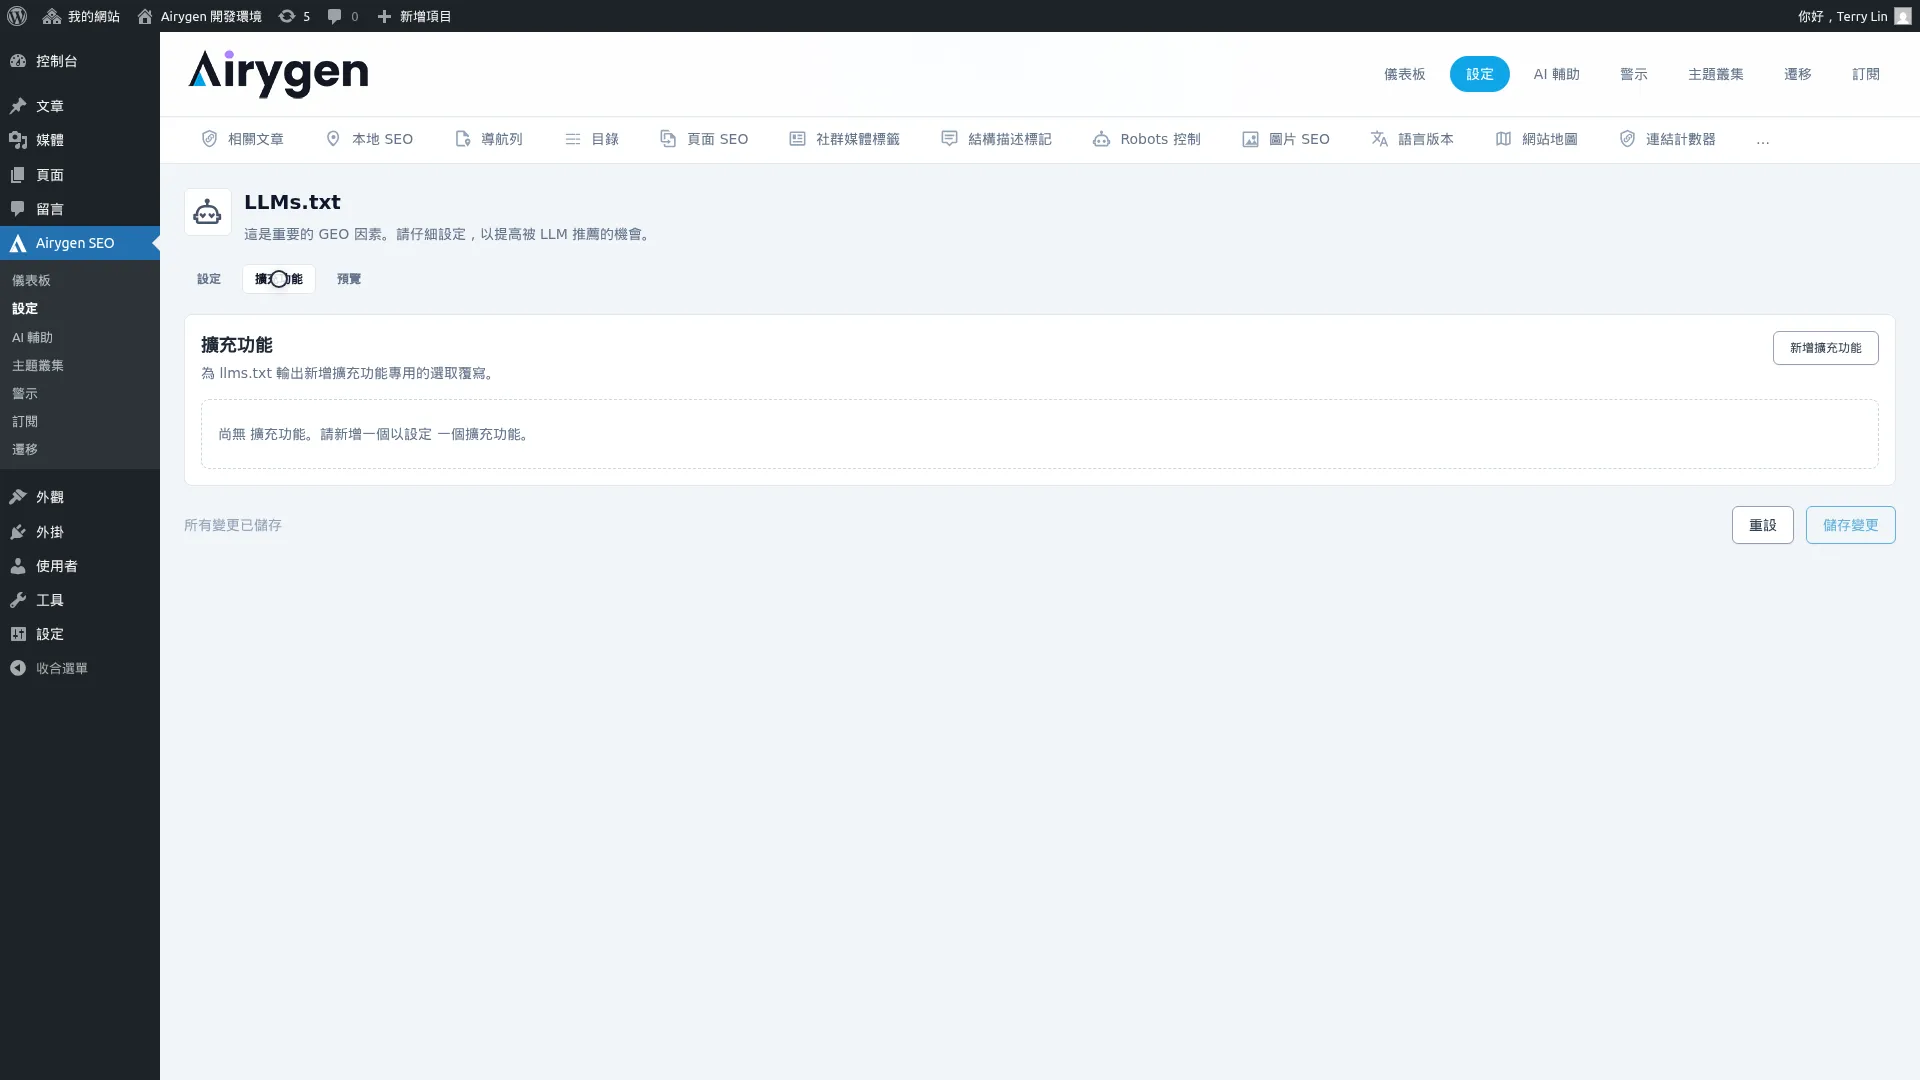The height and width of the screenshot is (1080, 1920).
Task: Open comments bubble icon in admin bar
Action: click(x=335, y=16)
